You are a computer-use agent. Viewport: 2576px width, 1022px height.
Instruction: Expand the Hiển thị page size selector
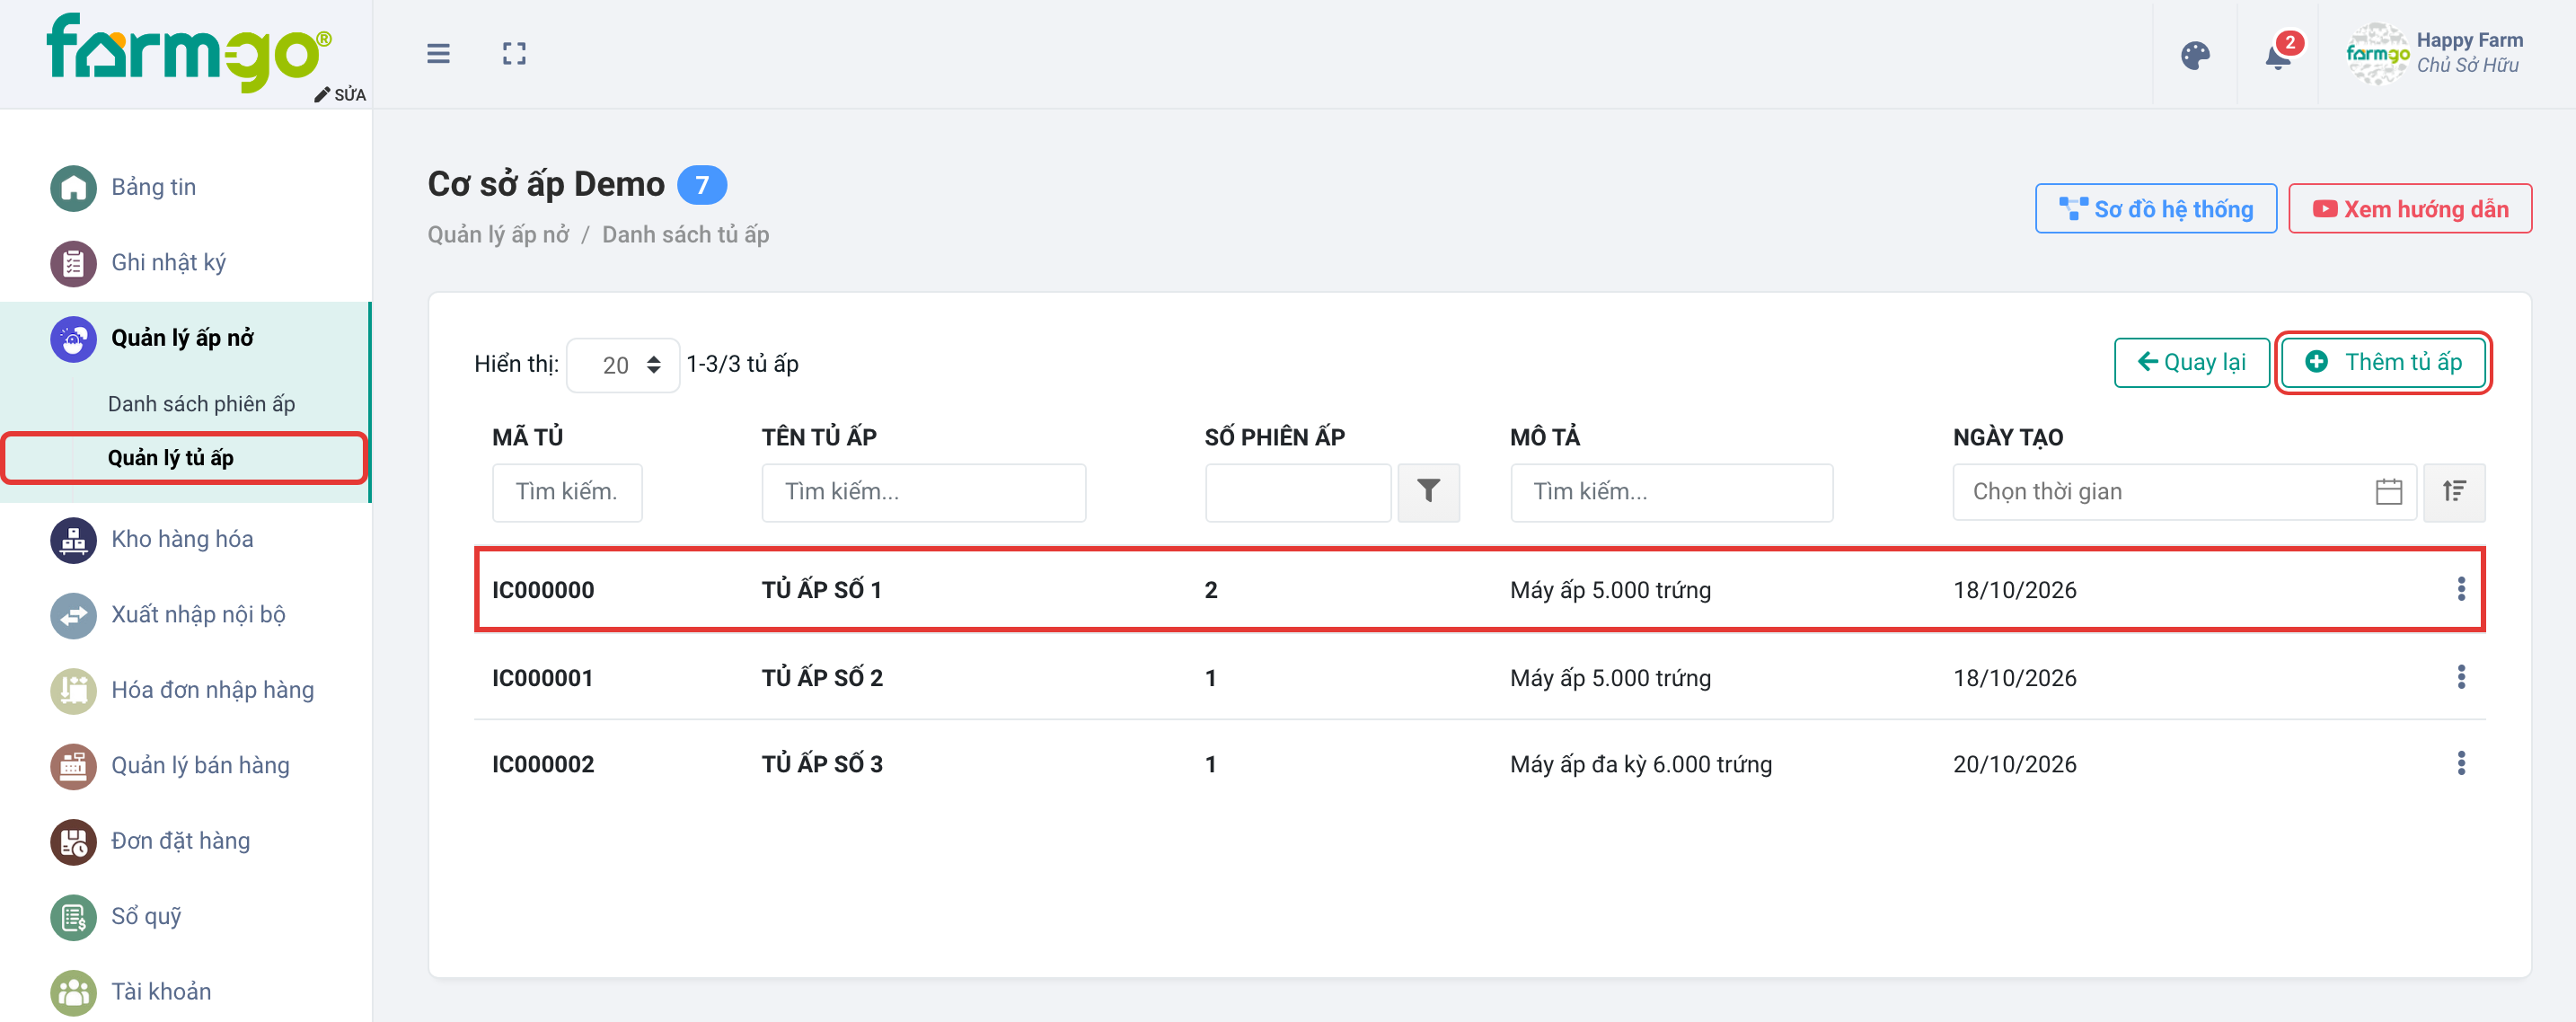pos(623,364)
